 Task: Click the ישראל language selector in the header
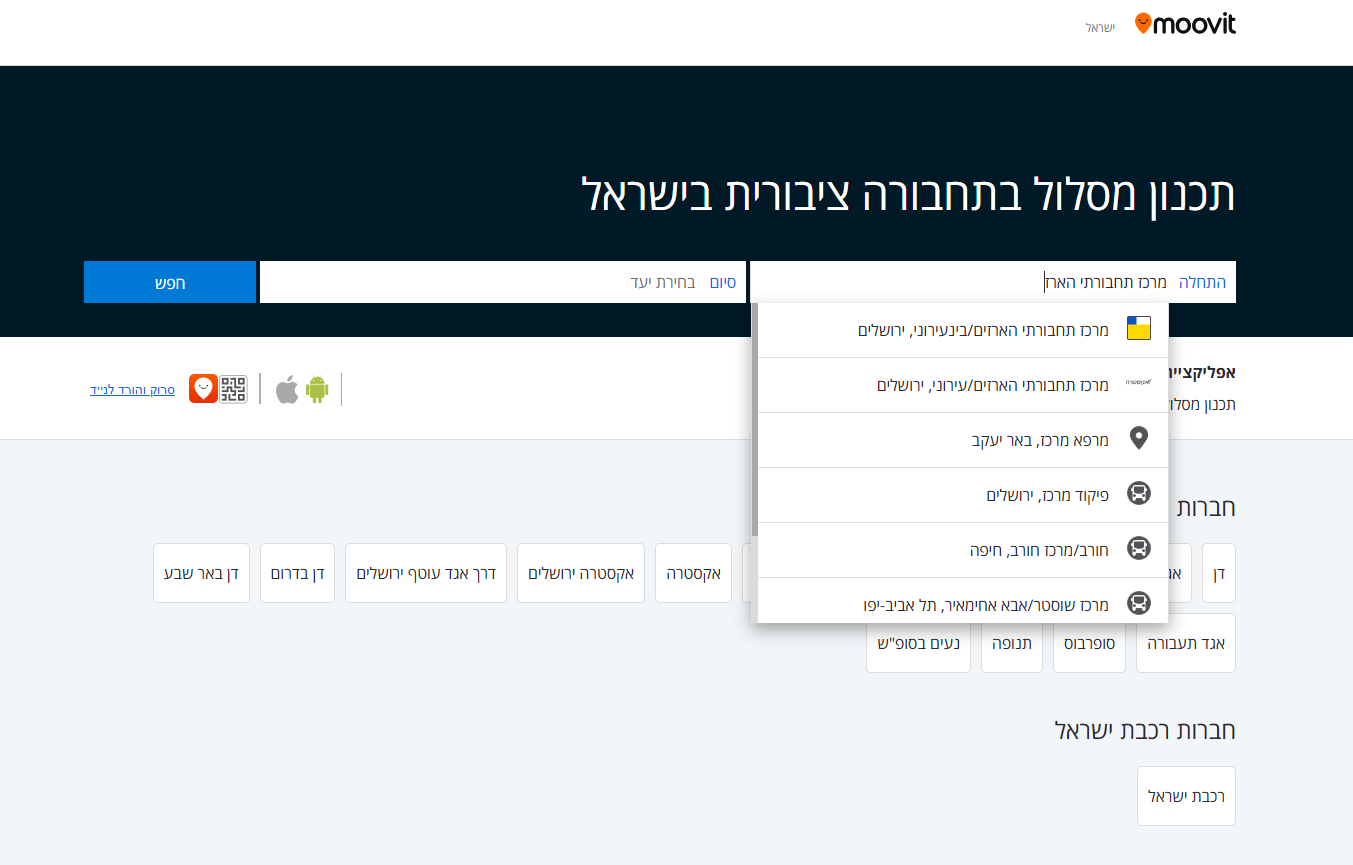pos(1101,28)
